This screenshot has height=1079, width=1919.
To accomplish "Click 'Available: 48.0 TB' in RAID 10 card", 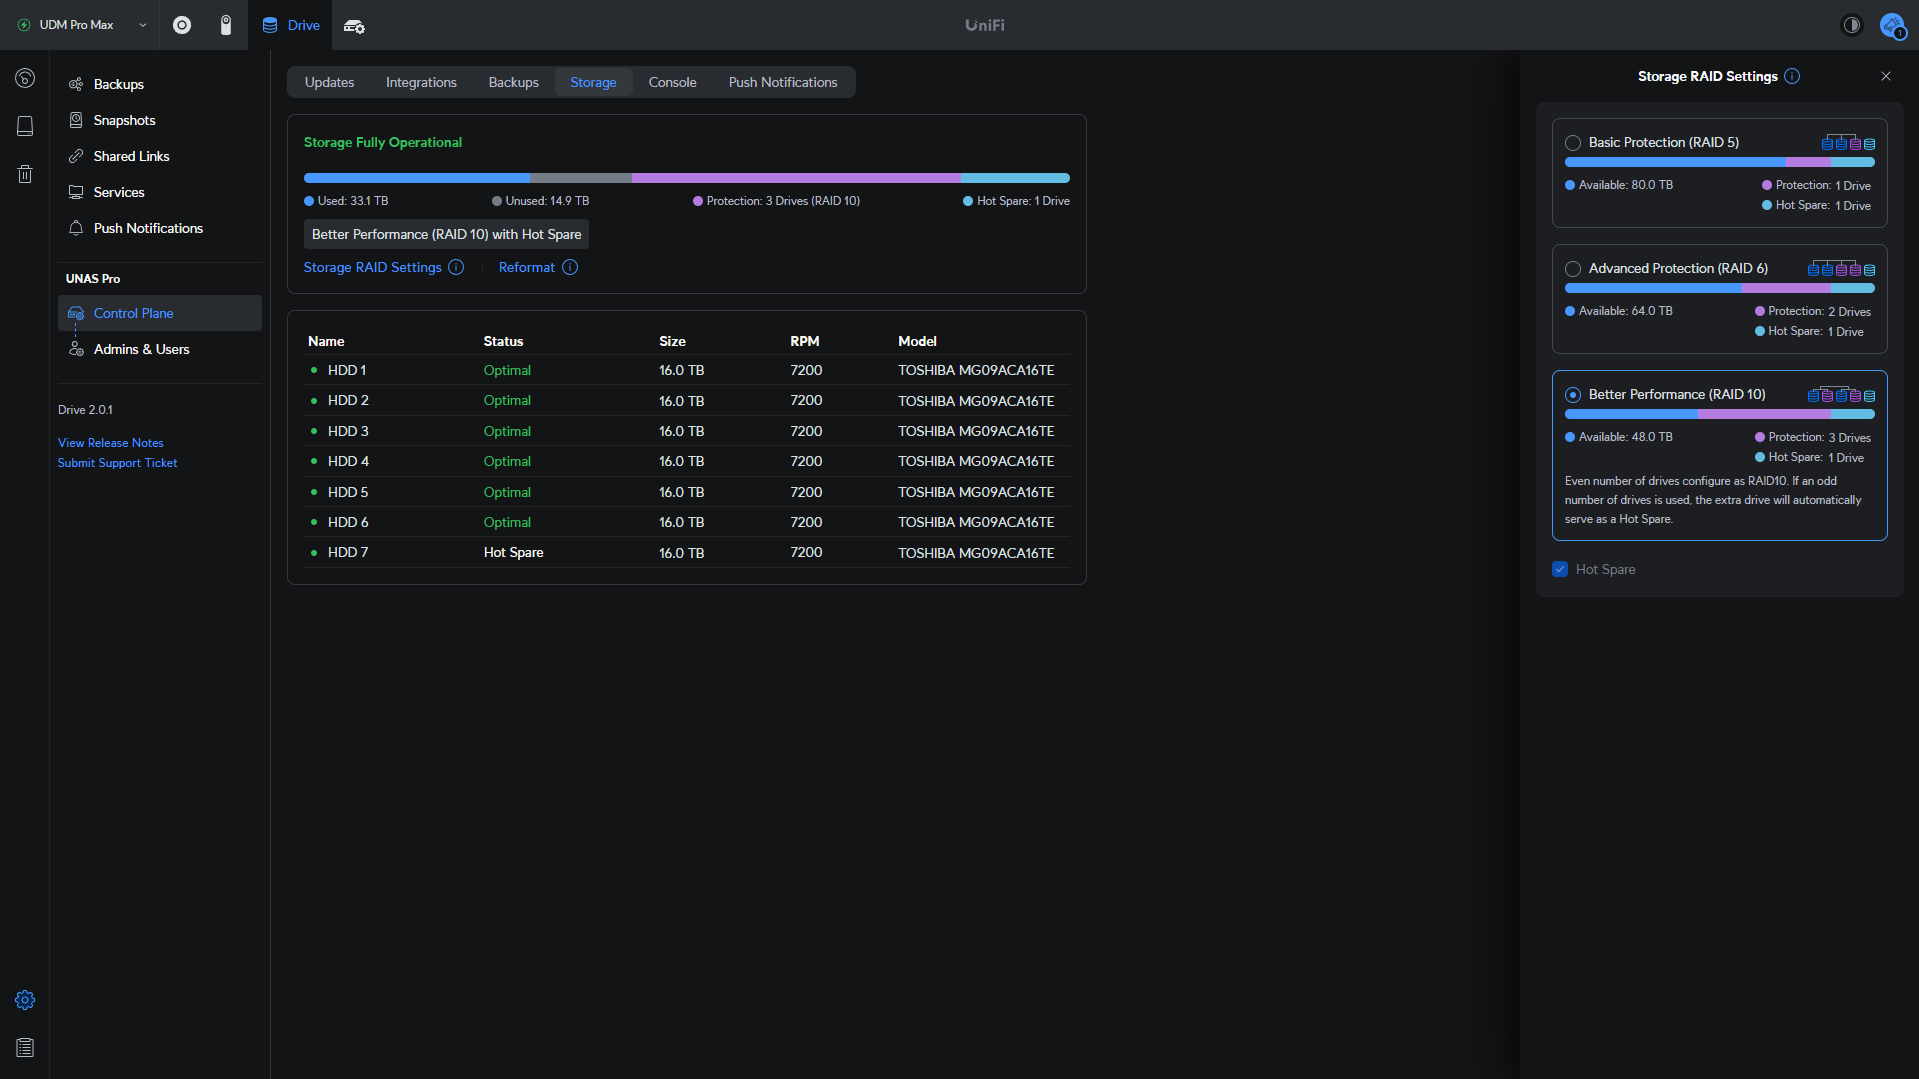I will pyautogui.click(x=1619, y=437).
